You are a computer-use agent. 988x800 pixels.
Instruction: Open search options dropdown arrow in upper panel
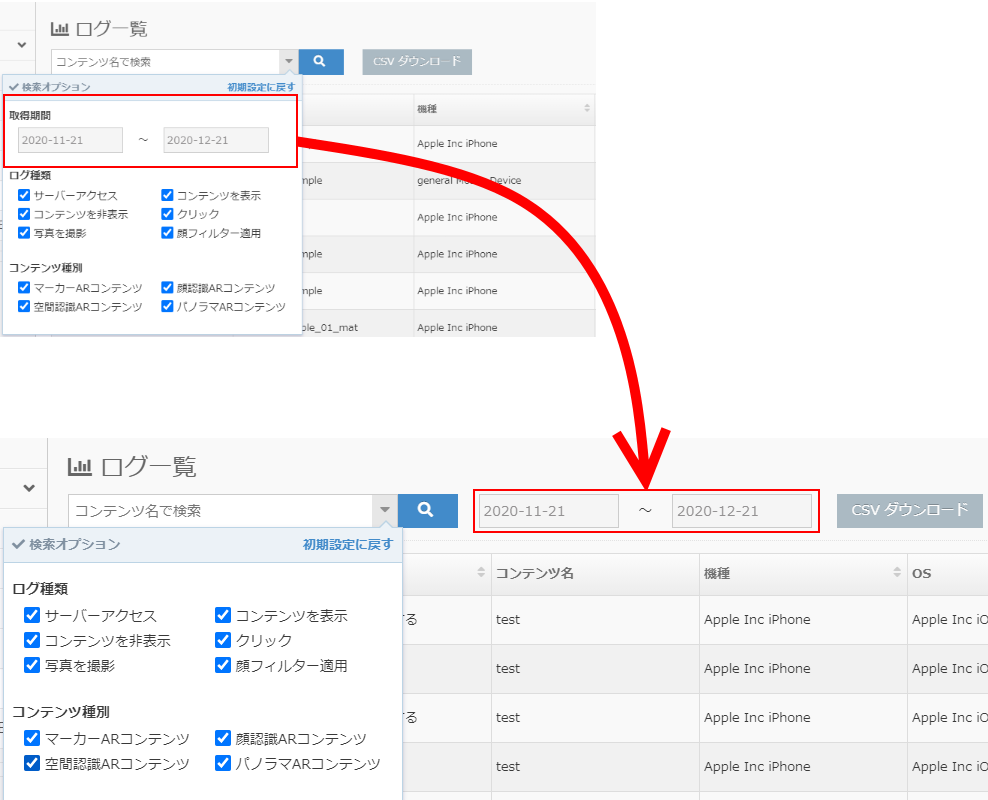pos(289,62)
